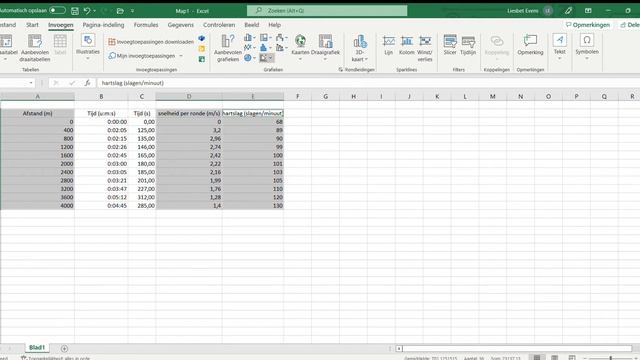Open the Gegevens tab
This screenshot has width=640, height=360.
coord(180,25)
